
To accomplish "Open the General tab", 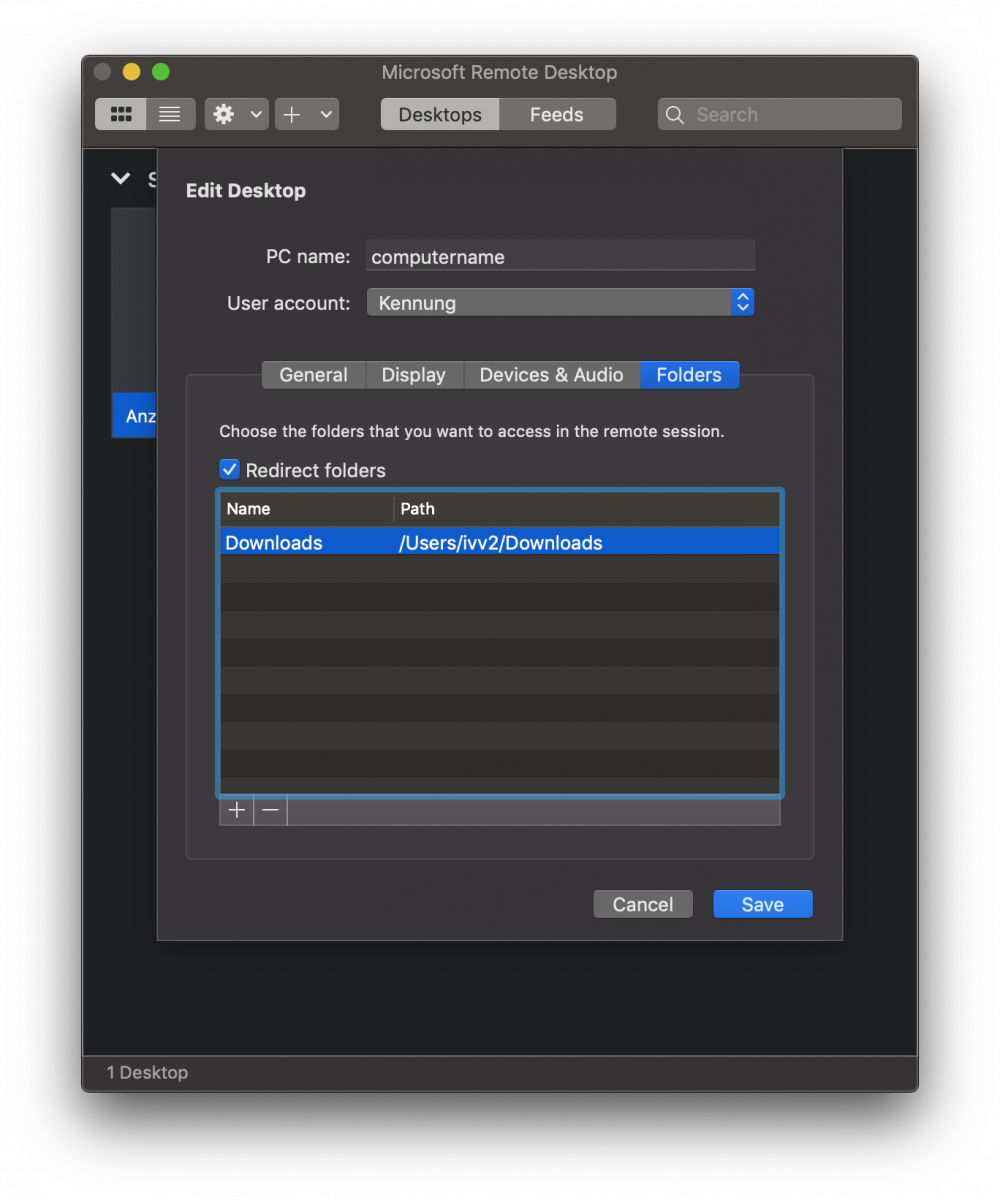I will 314,375.
